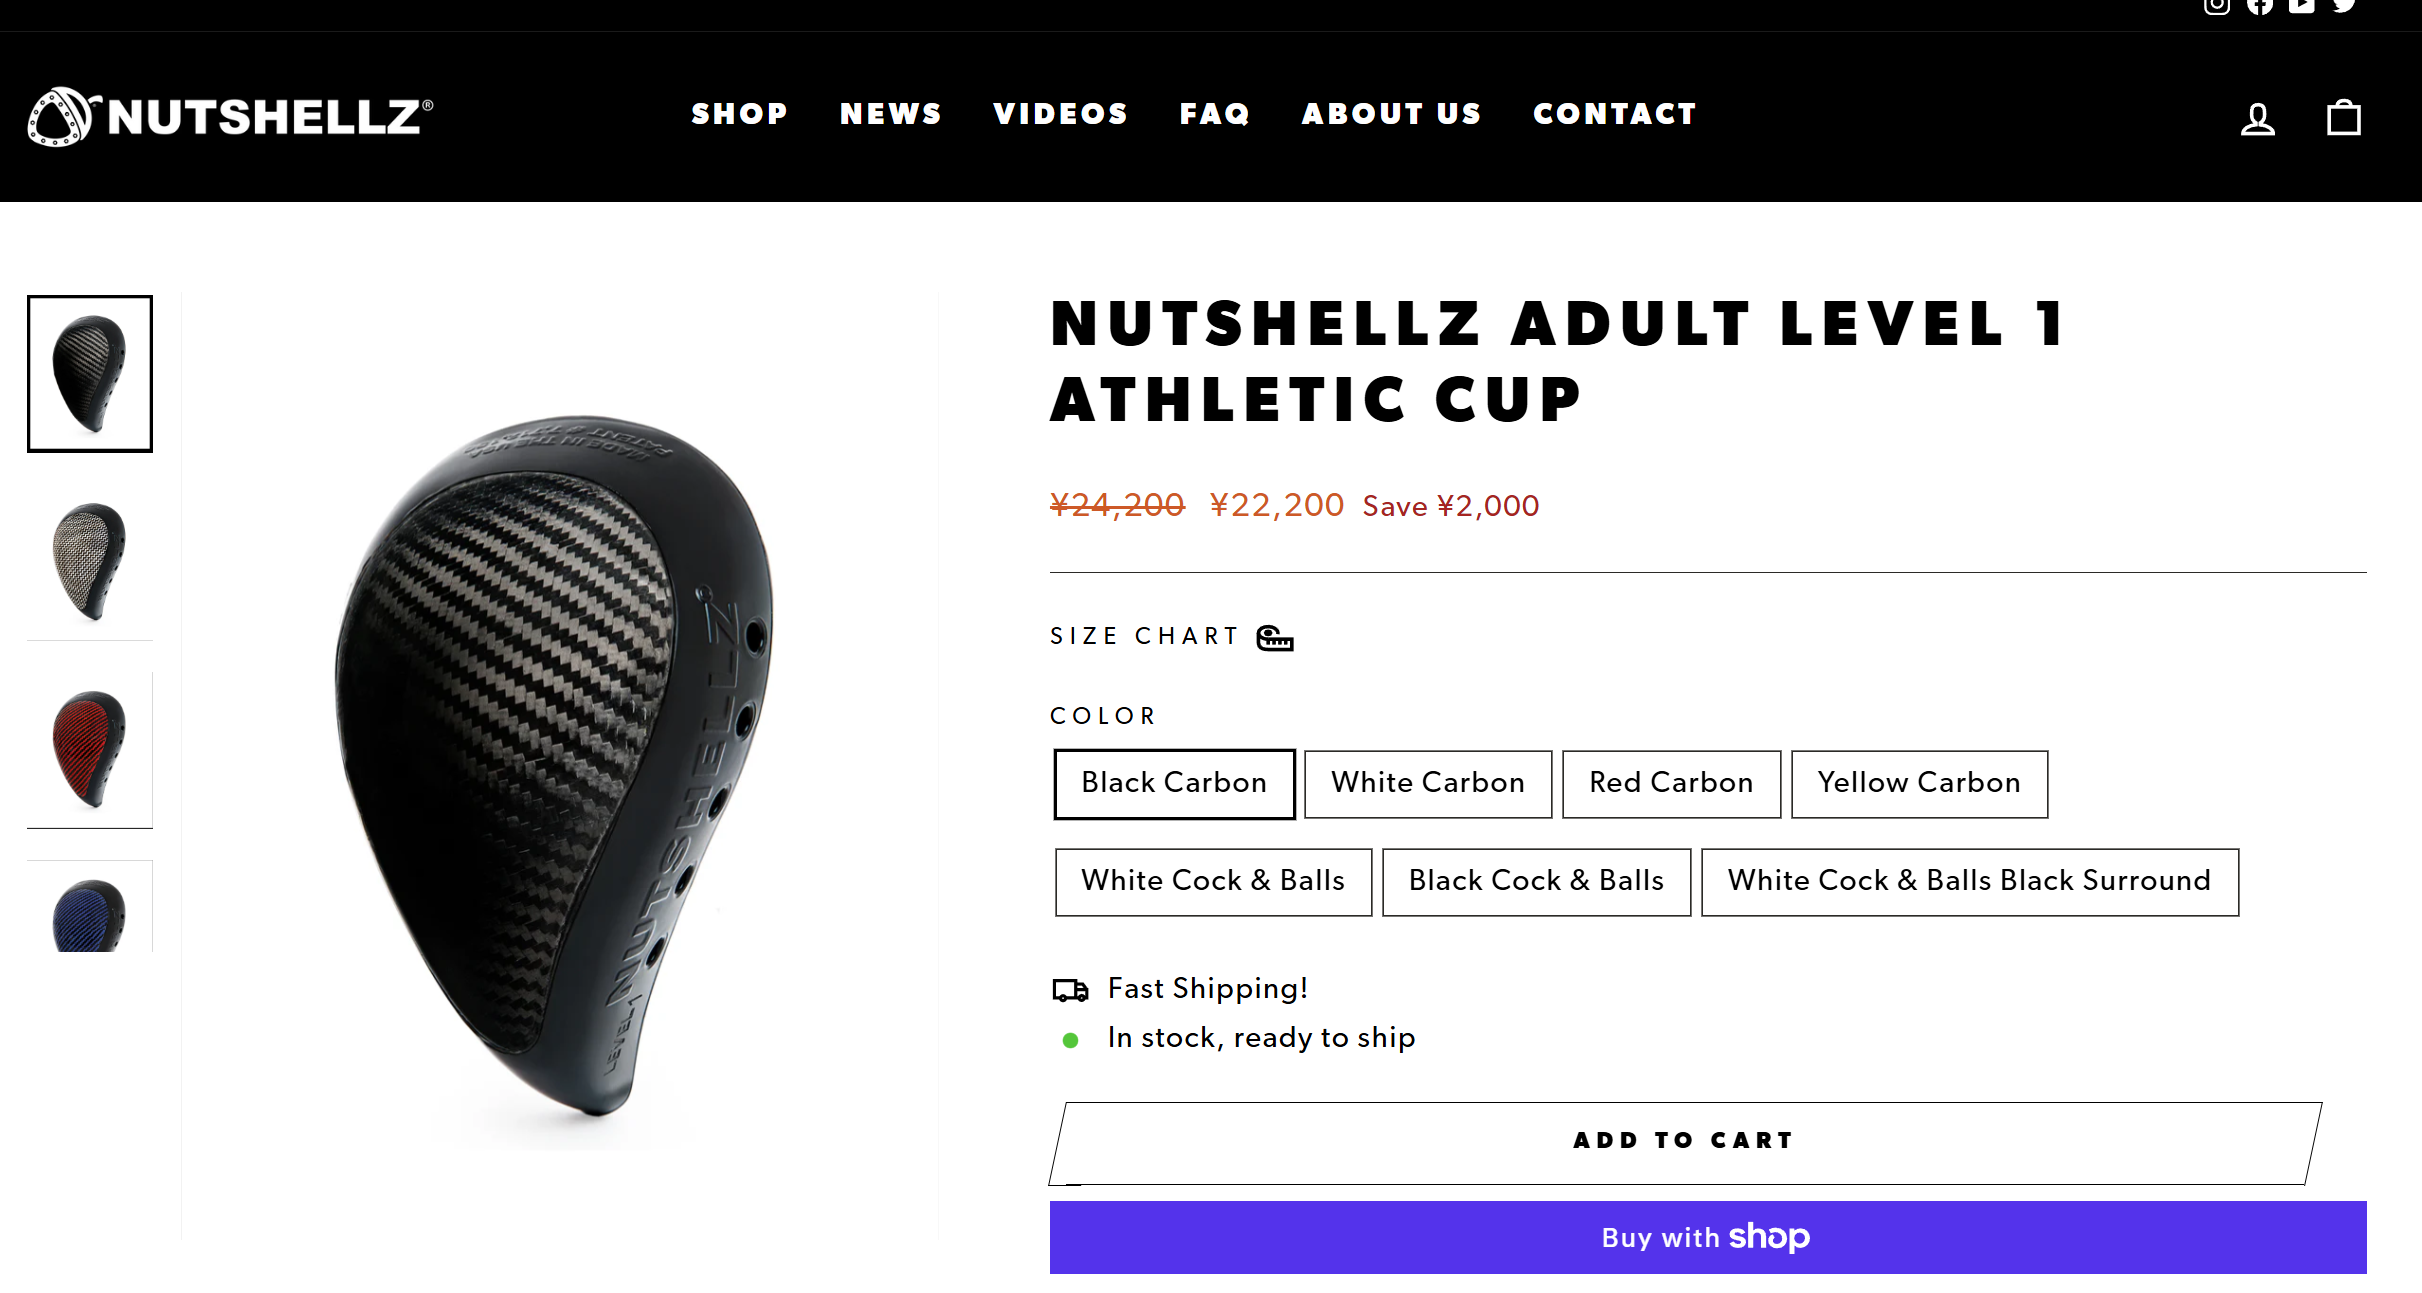Click the Nutshellz logo
Viewport: 2422px width, 1293px height.
230,117
